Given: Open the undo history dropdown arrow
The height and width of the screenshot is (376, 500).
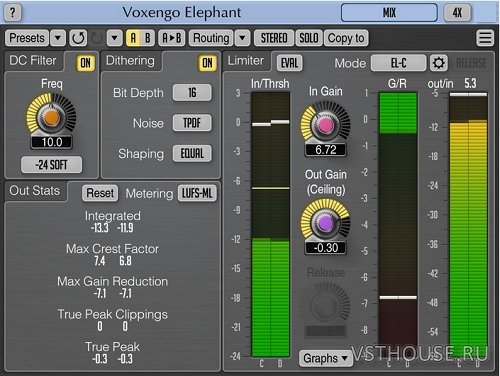Looking at the screenshot, I should click(x=115, y=38).
